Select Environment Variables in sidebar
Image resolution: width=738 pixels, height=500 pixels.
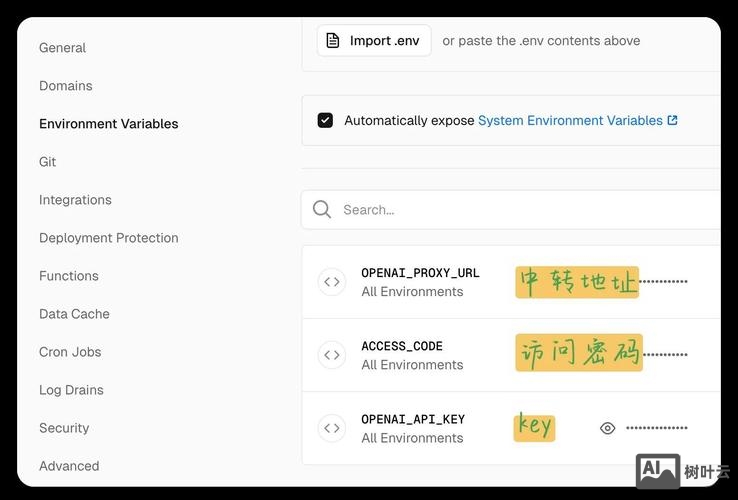point(108,124)
